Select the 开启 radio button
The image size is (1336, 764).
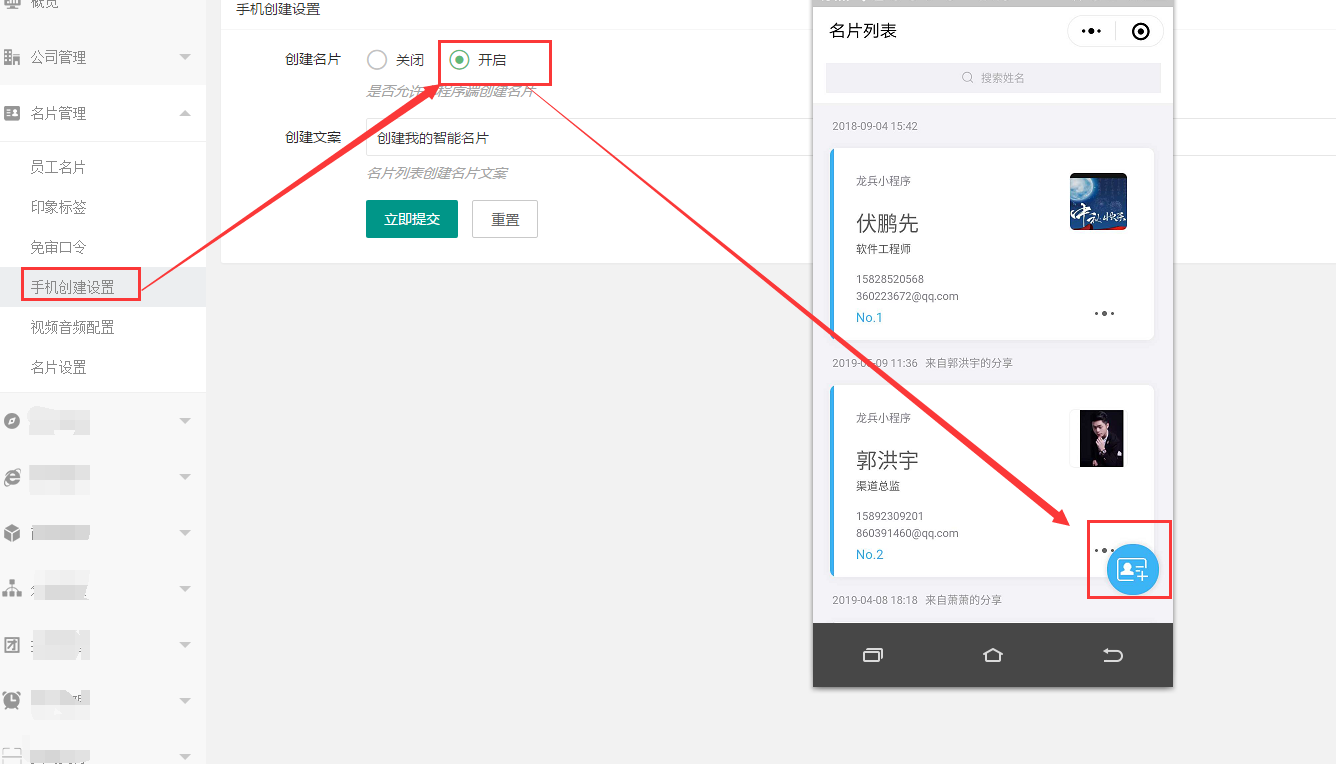tap(459, 60)
